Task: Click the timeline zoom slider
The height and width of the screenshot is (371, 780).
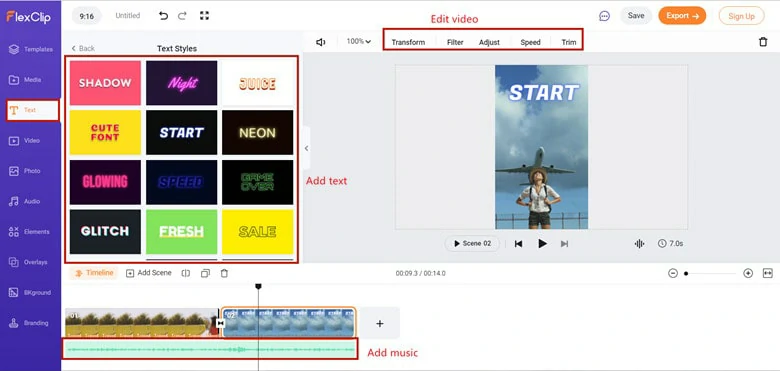Action: [710, 273]
